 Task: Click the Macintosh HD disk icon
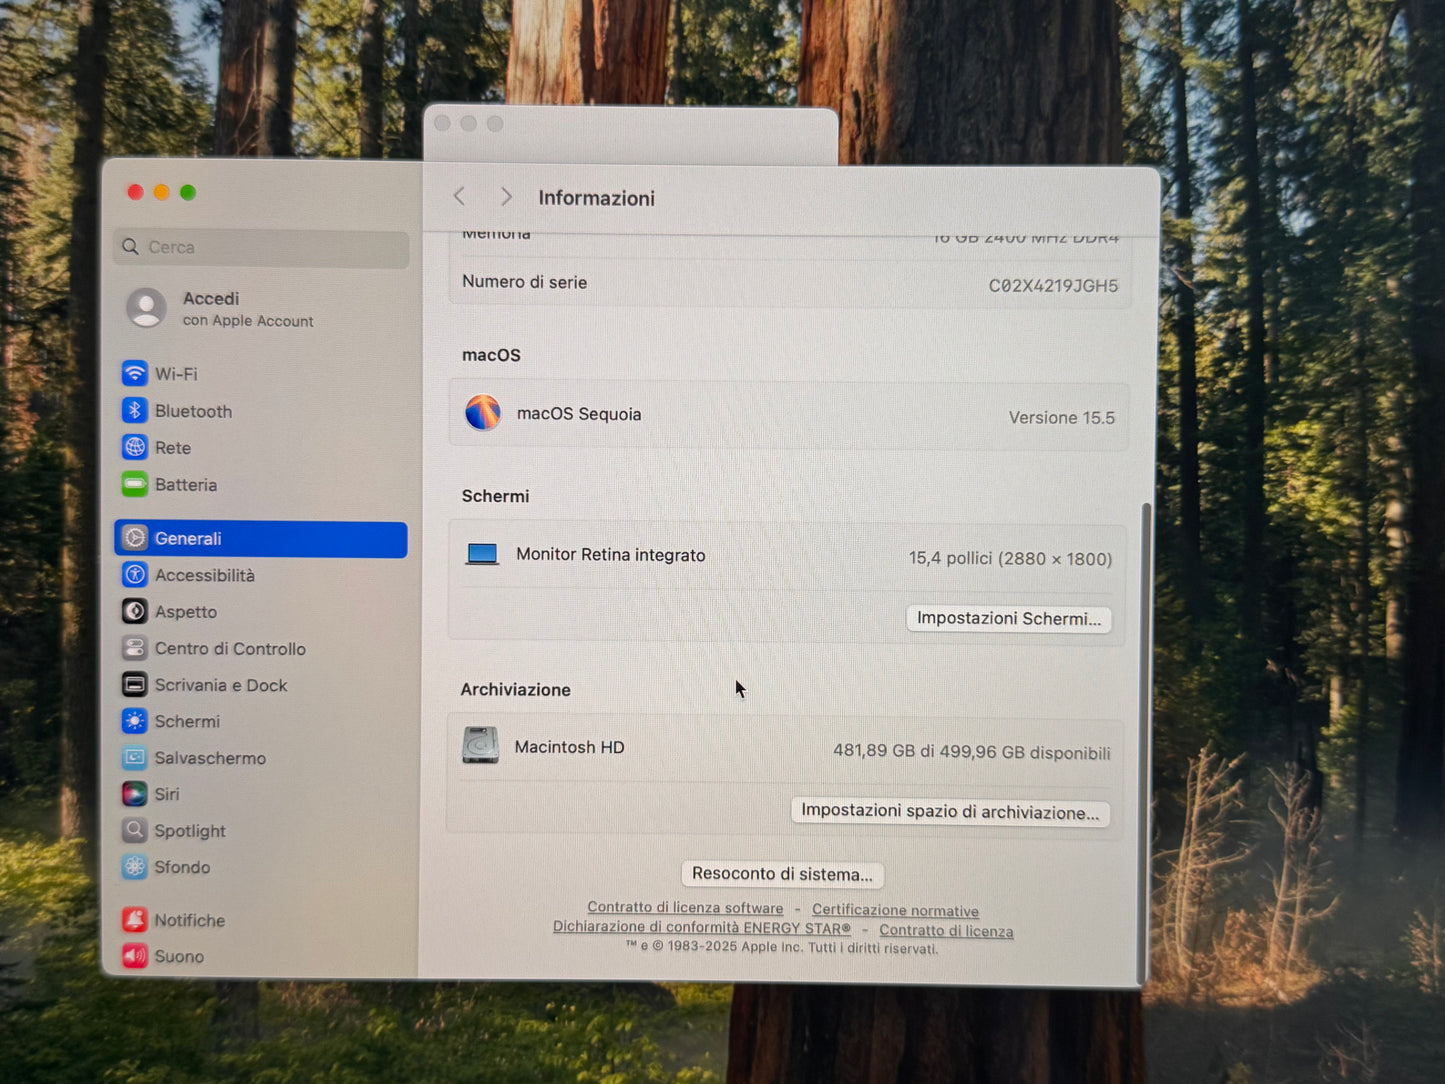coord(481,746)
